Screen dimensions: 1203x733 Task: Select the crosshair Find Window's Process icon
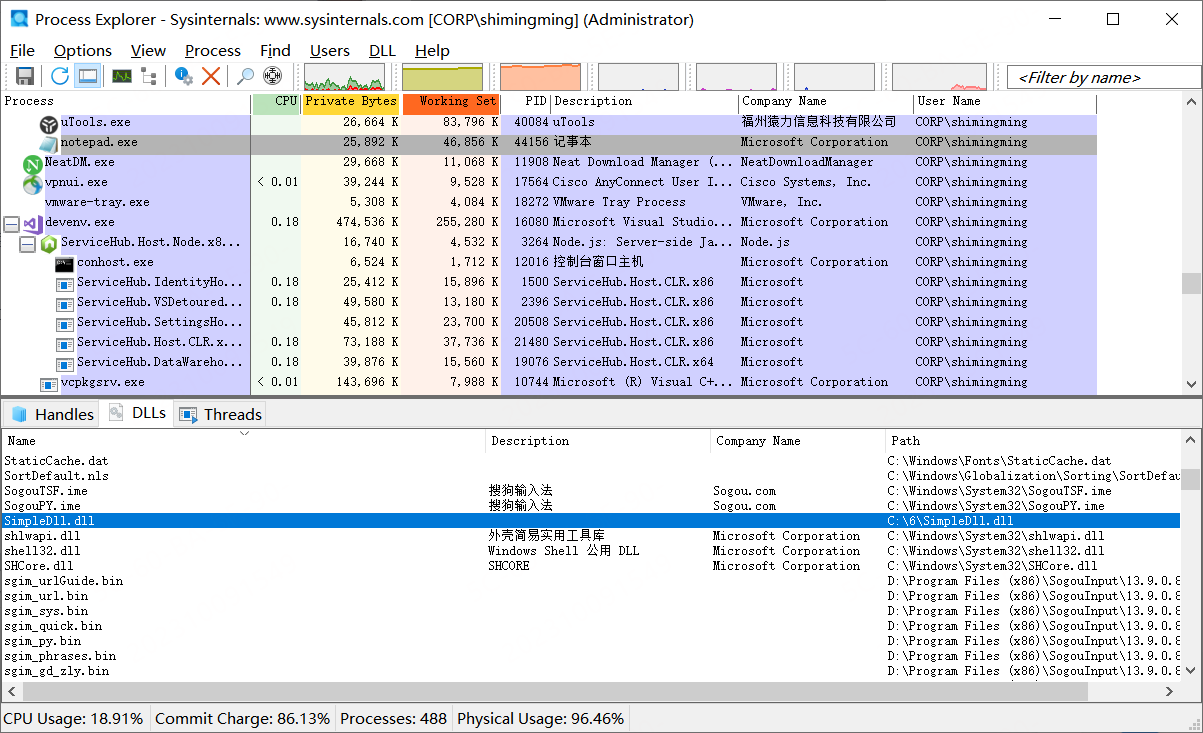tap(272, 77)
